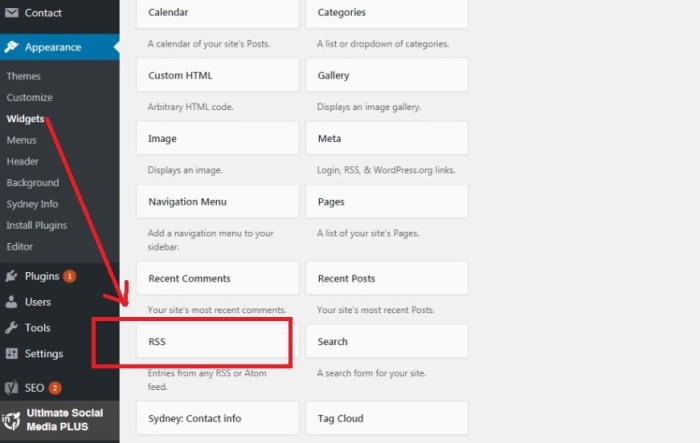This screenshot has width=700, height=443.
Task: Expand the Gallery widget
Action: 387,75
